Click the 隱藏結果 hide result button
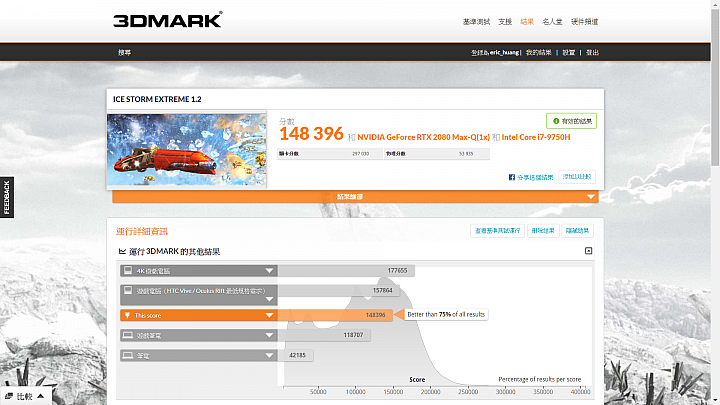The width and height of the screenshot is (720, 405). pos(577,231)
